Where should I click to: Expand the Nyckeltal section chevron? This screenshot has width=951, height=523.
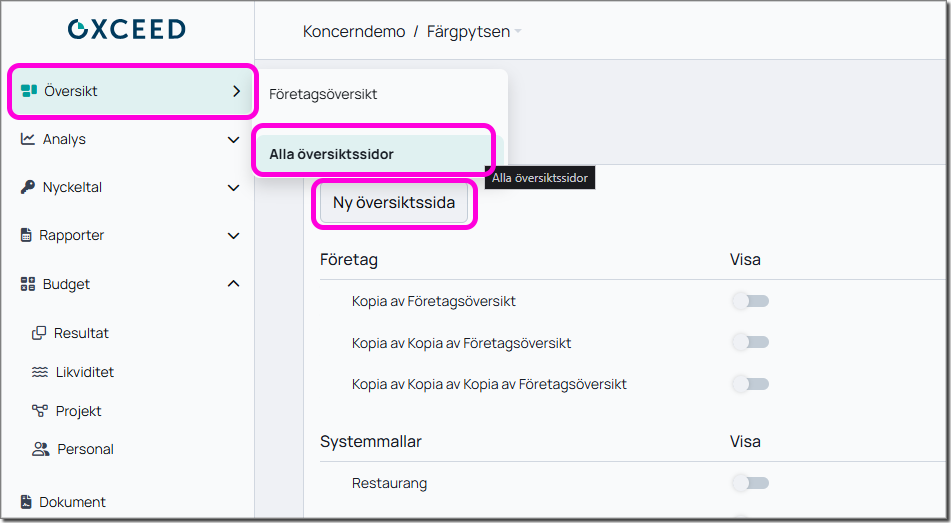pos(233,188)
